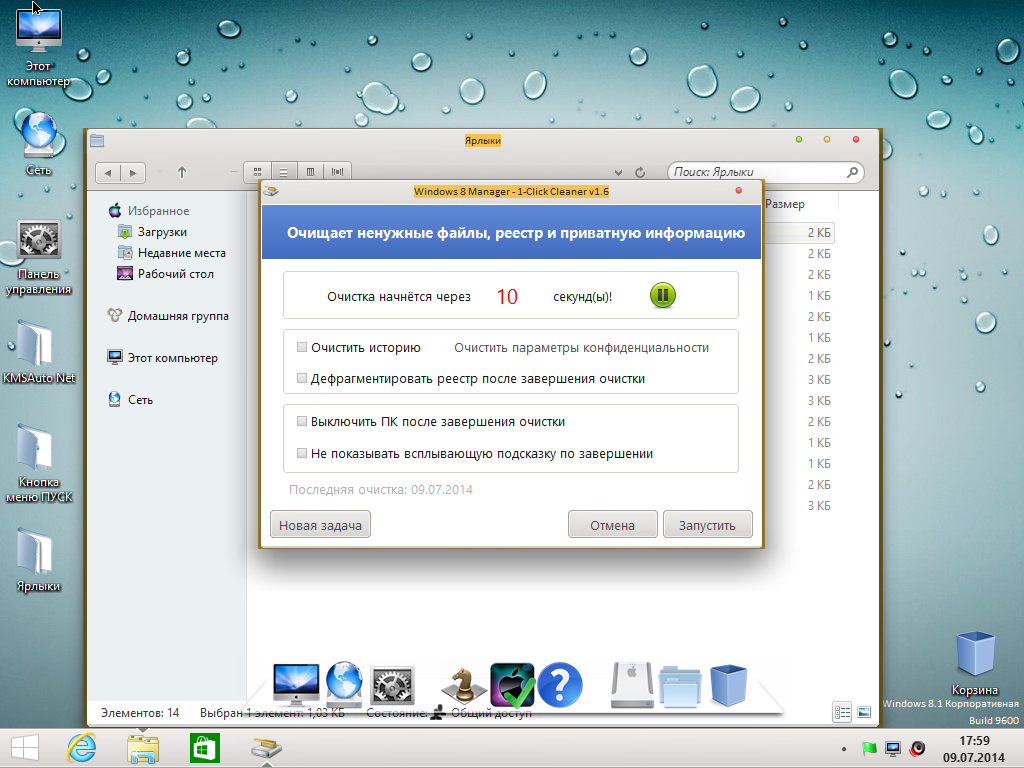Screen dimensions: 1024x768
Task: Open the Apple hard drive dock icon
Action: (x=632, y=685)
